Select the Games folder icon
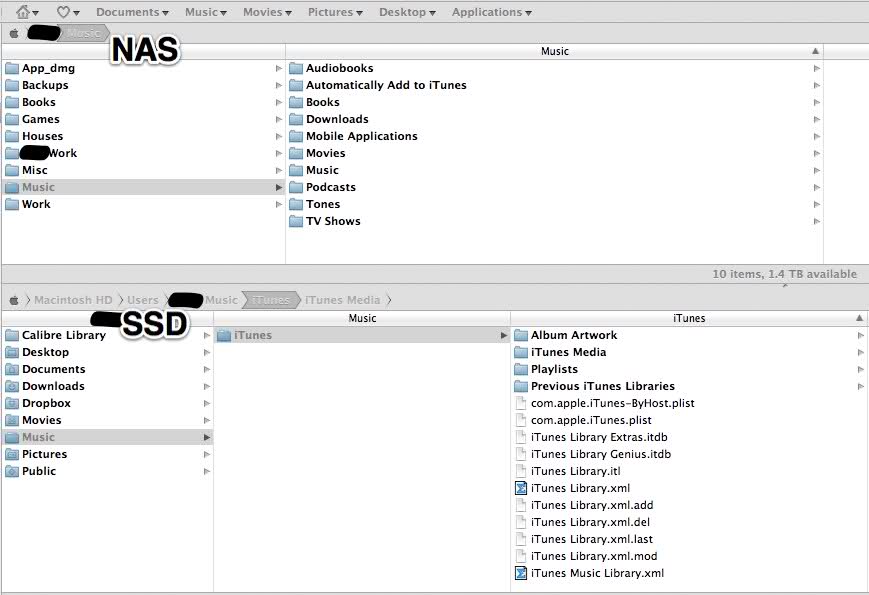The height and width of the screenshot is (595, 869). 12,119
